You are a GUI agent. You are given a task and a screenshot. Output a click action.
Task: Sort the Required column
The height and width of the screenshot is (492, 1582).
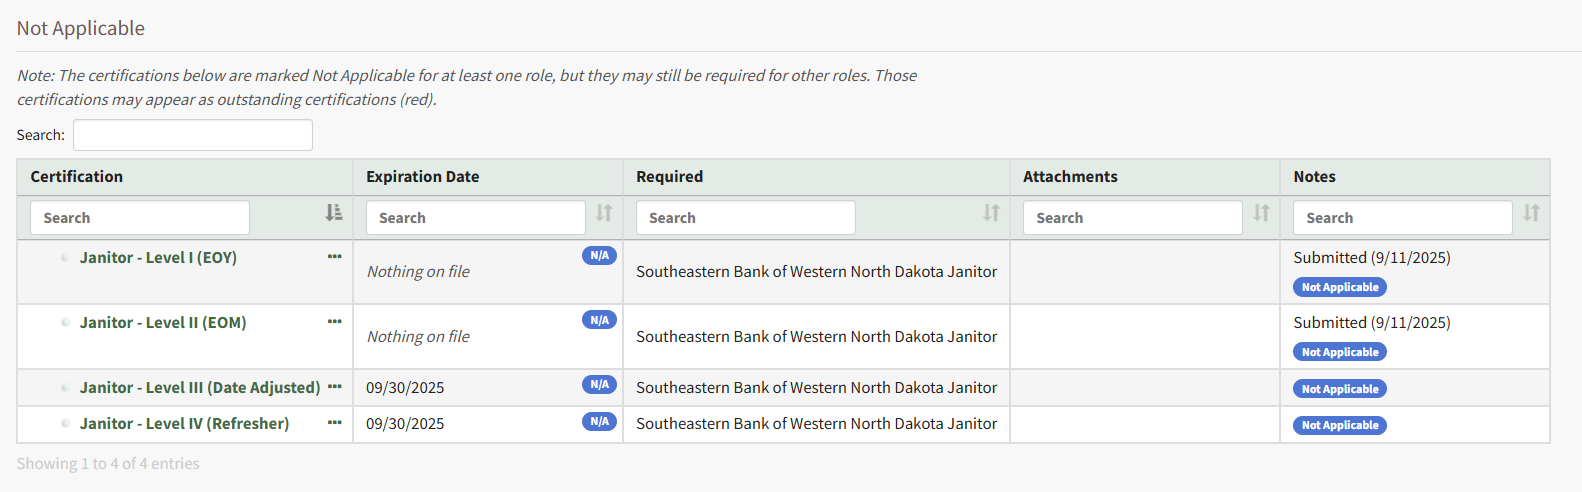991,213
